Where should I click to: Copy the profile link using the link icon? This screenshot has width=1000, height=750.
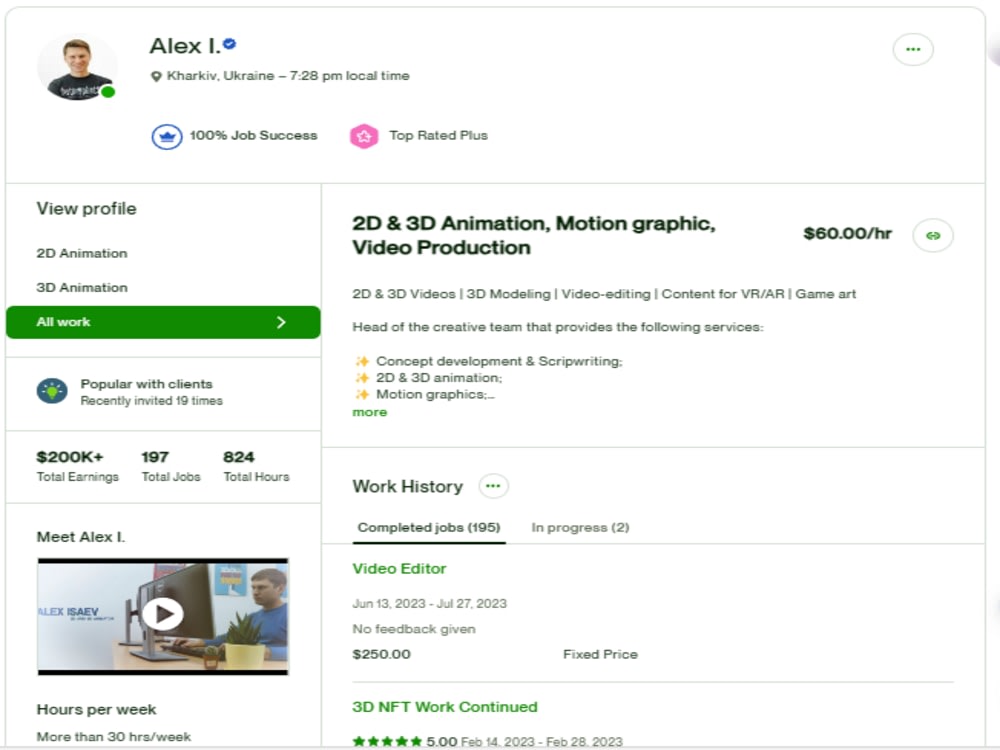[x=931, y=236]
